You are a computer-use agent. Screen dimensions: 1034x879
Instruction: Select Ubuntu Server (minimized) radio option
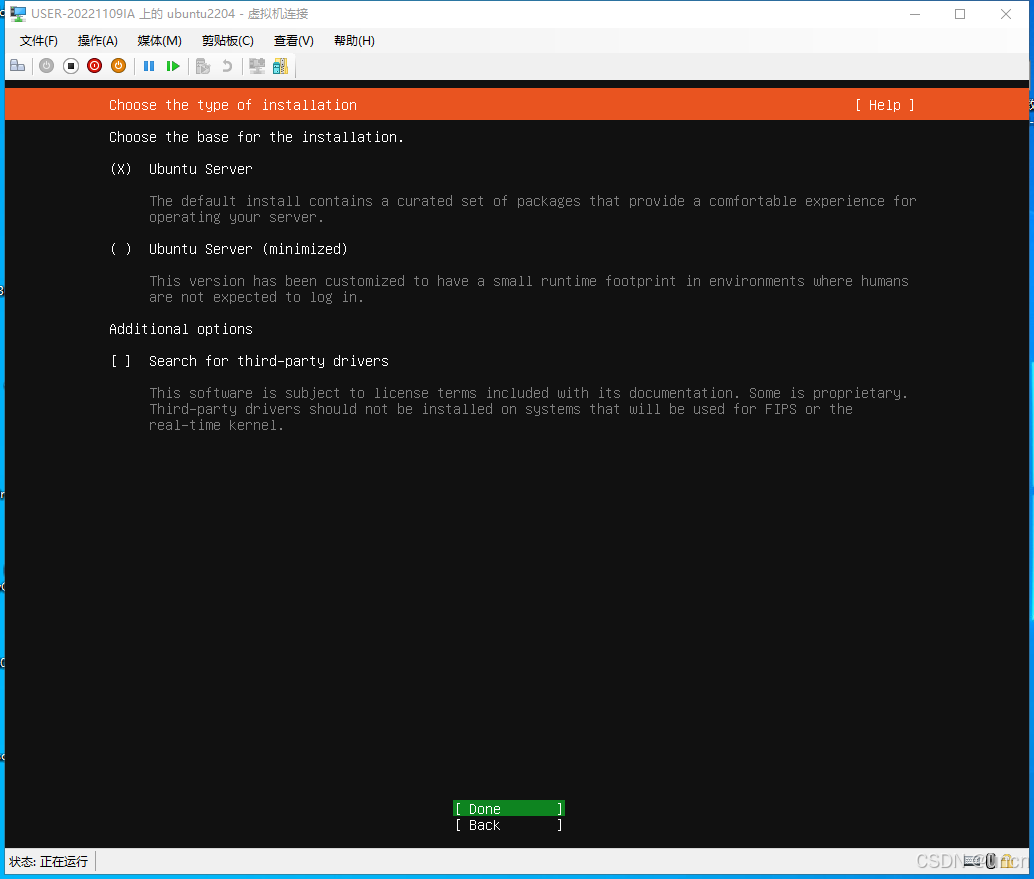click(x=121, y=249)
